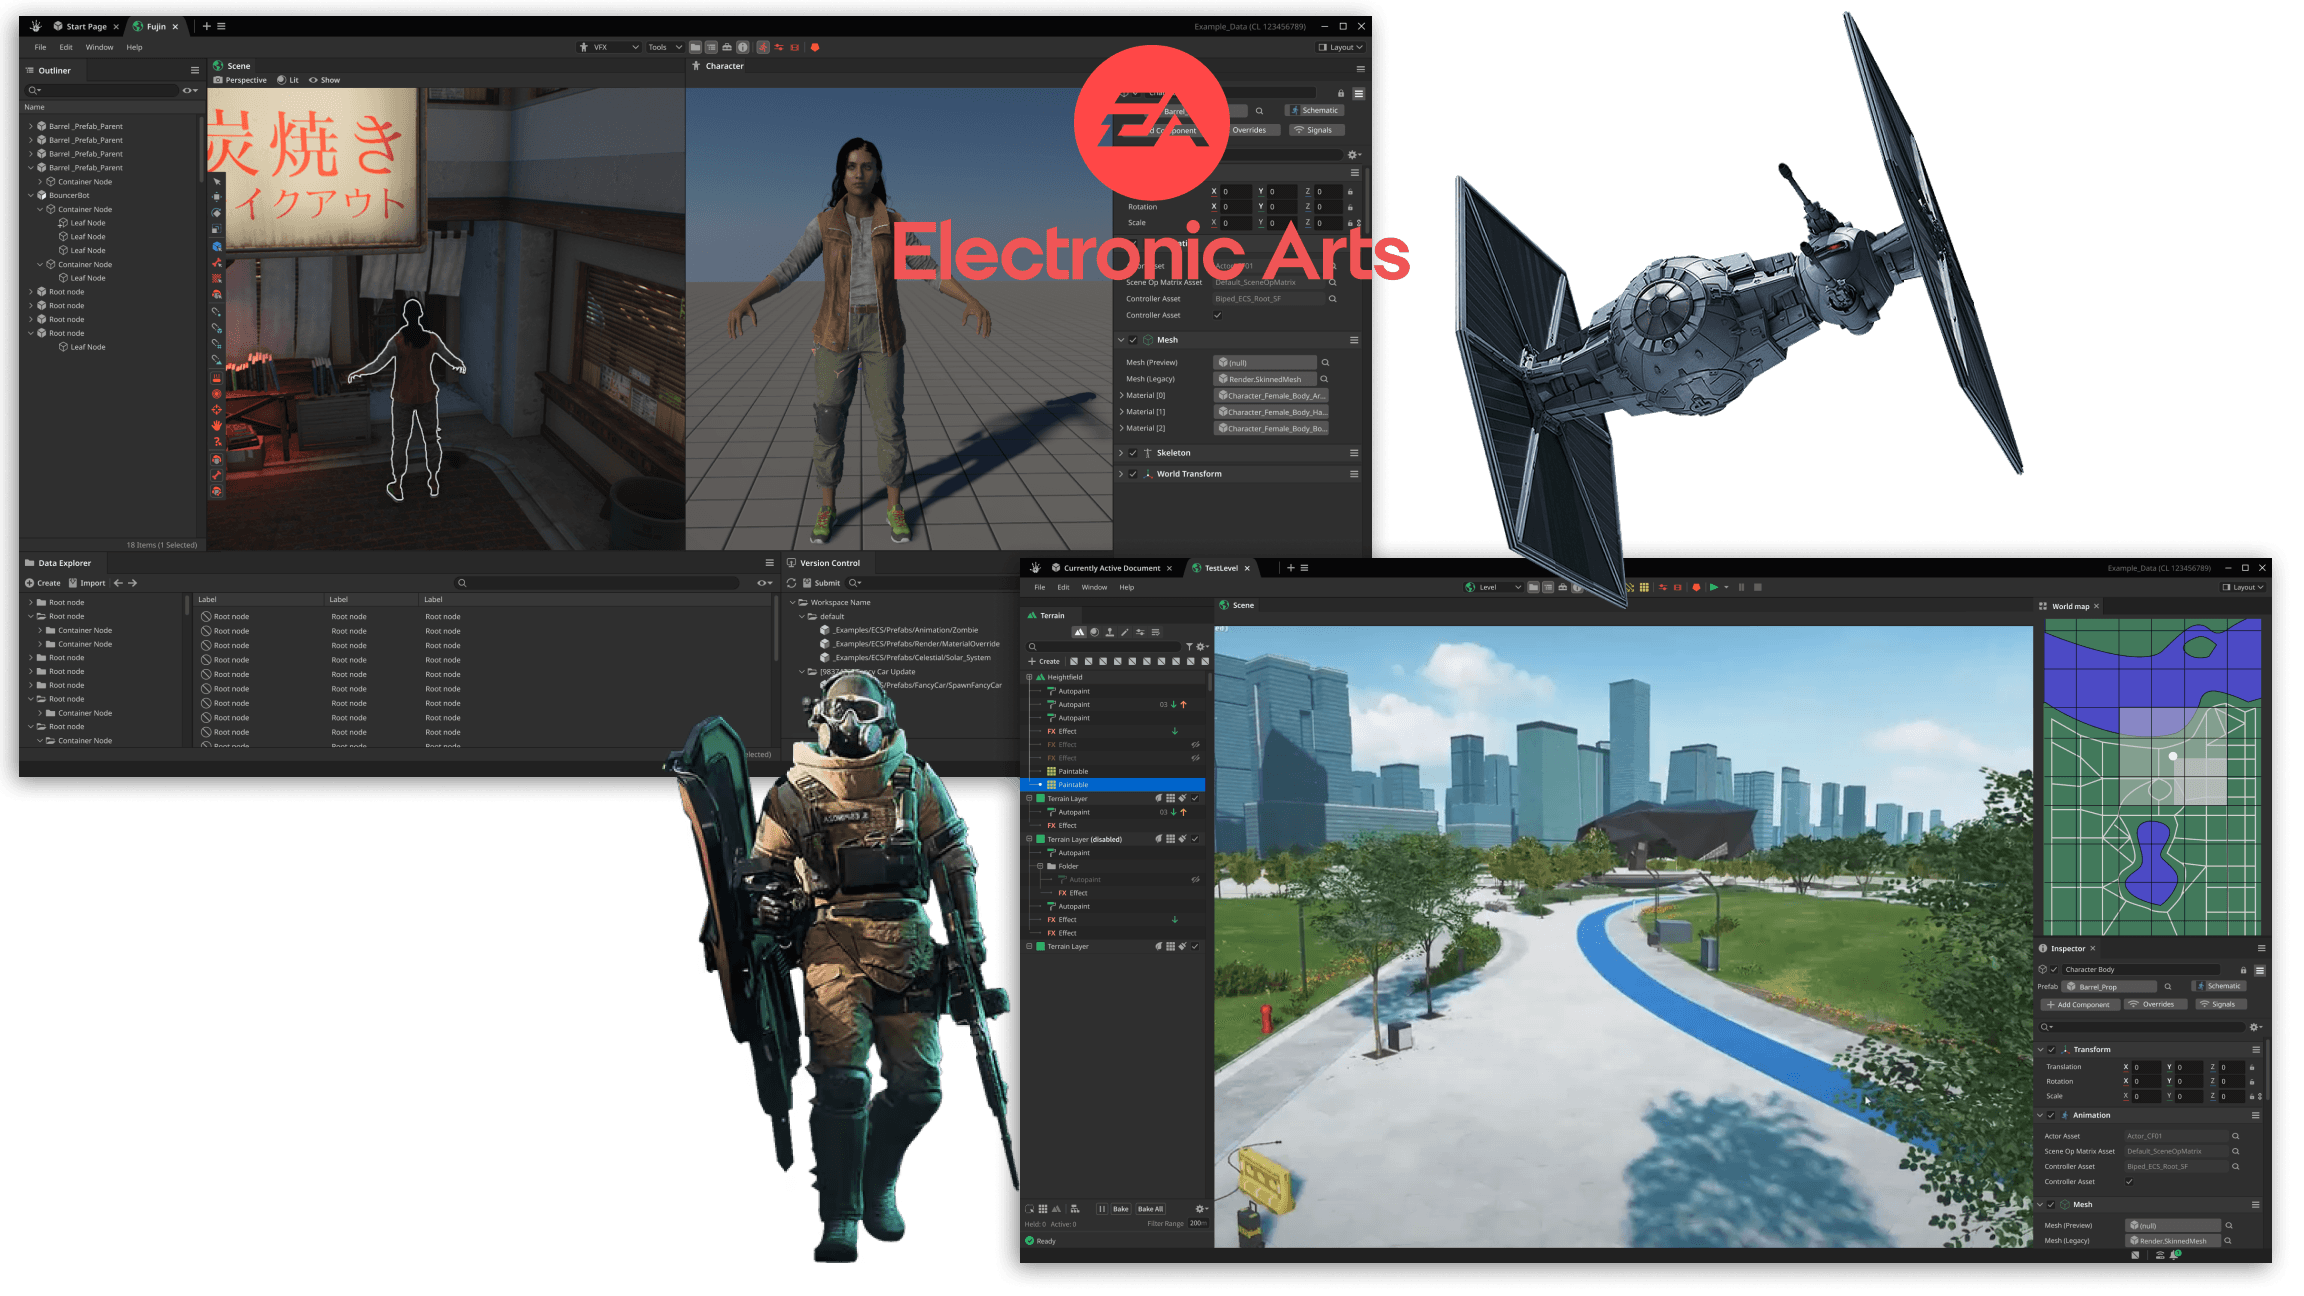Screen dimensions: 2304x1296
Task: Toggle the Transform component checkbox in TestLevel Inspector
Action: click(x=2051, y=1049)
